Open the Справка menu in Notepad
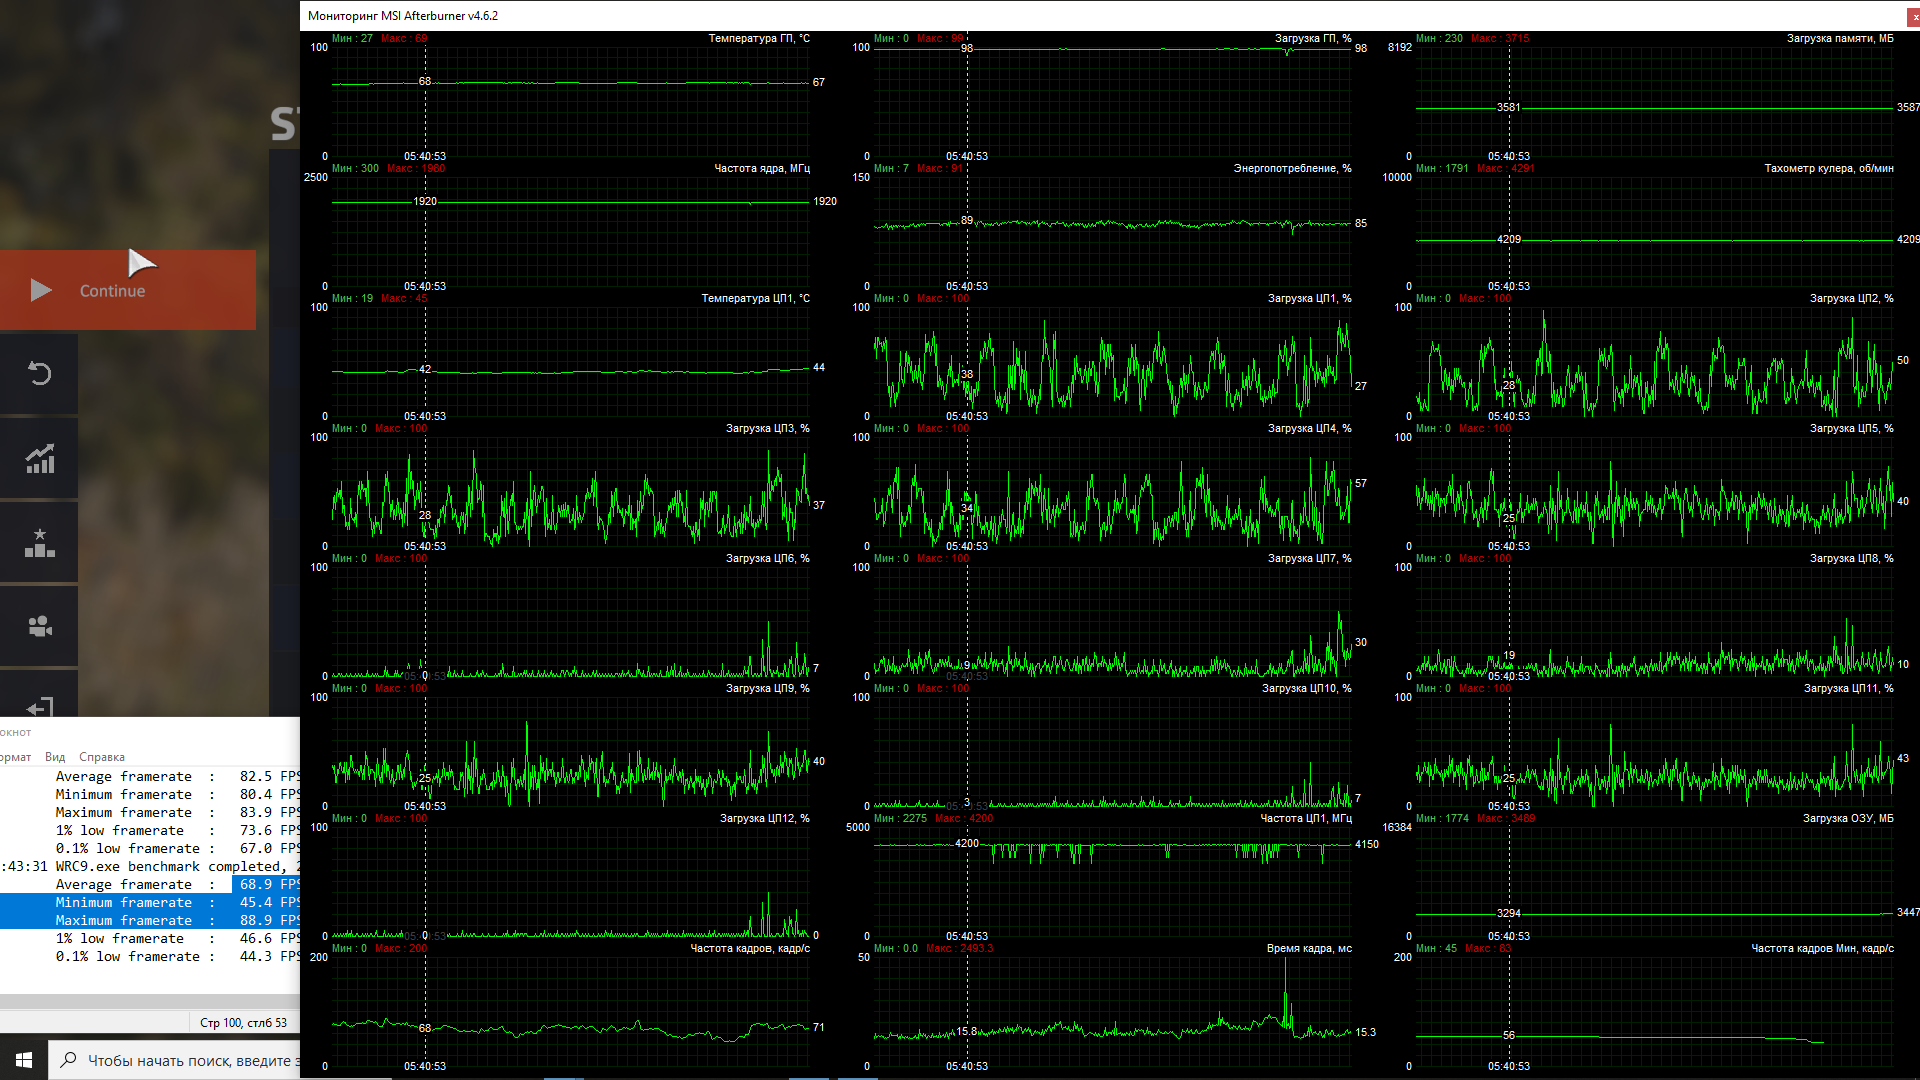The height and width of the screenshot is (1080, 1920). tap(102, 757)
